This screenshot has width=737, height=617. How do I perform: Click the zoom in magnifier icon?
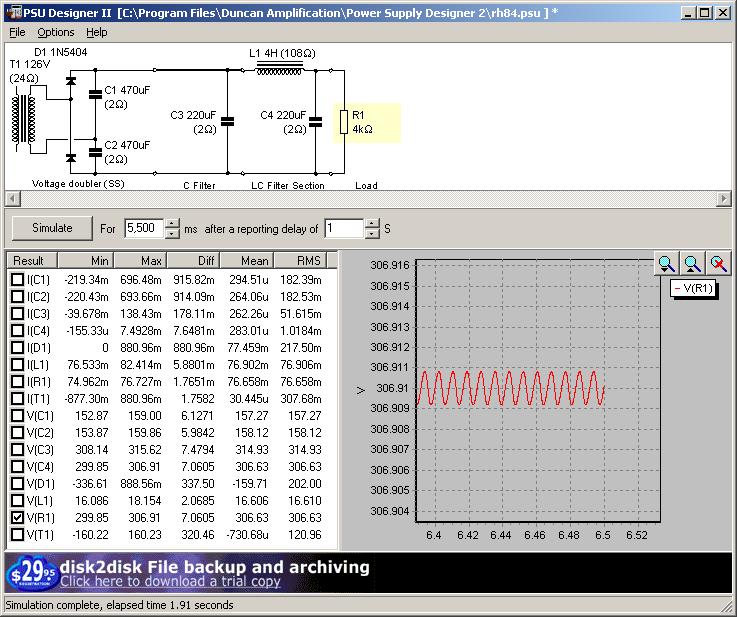coord(666,264)
